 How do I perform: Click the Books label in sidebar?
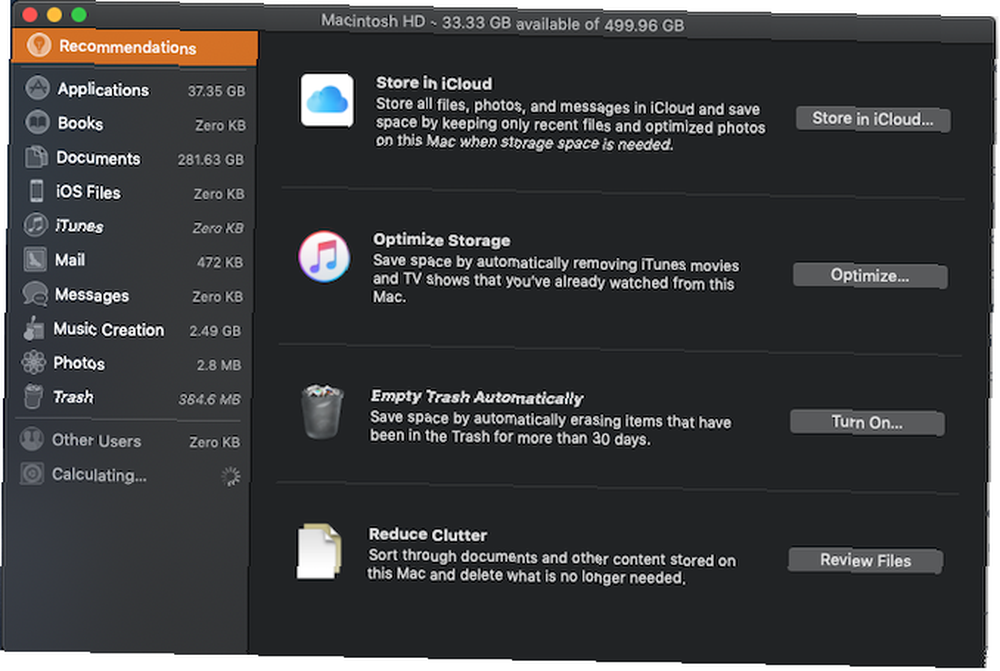[x=80, y=122]
